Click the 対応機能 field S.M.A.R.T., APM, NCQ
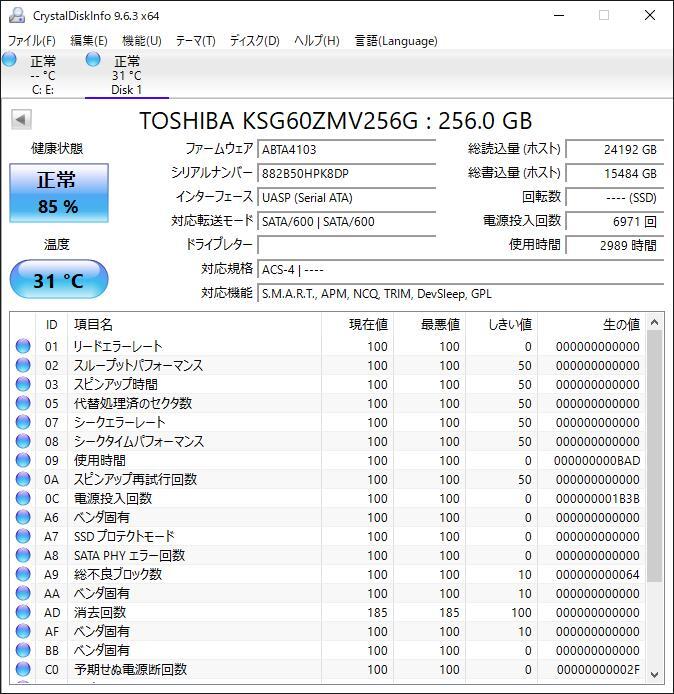 460,294
